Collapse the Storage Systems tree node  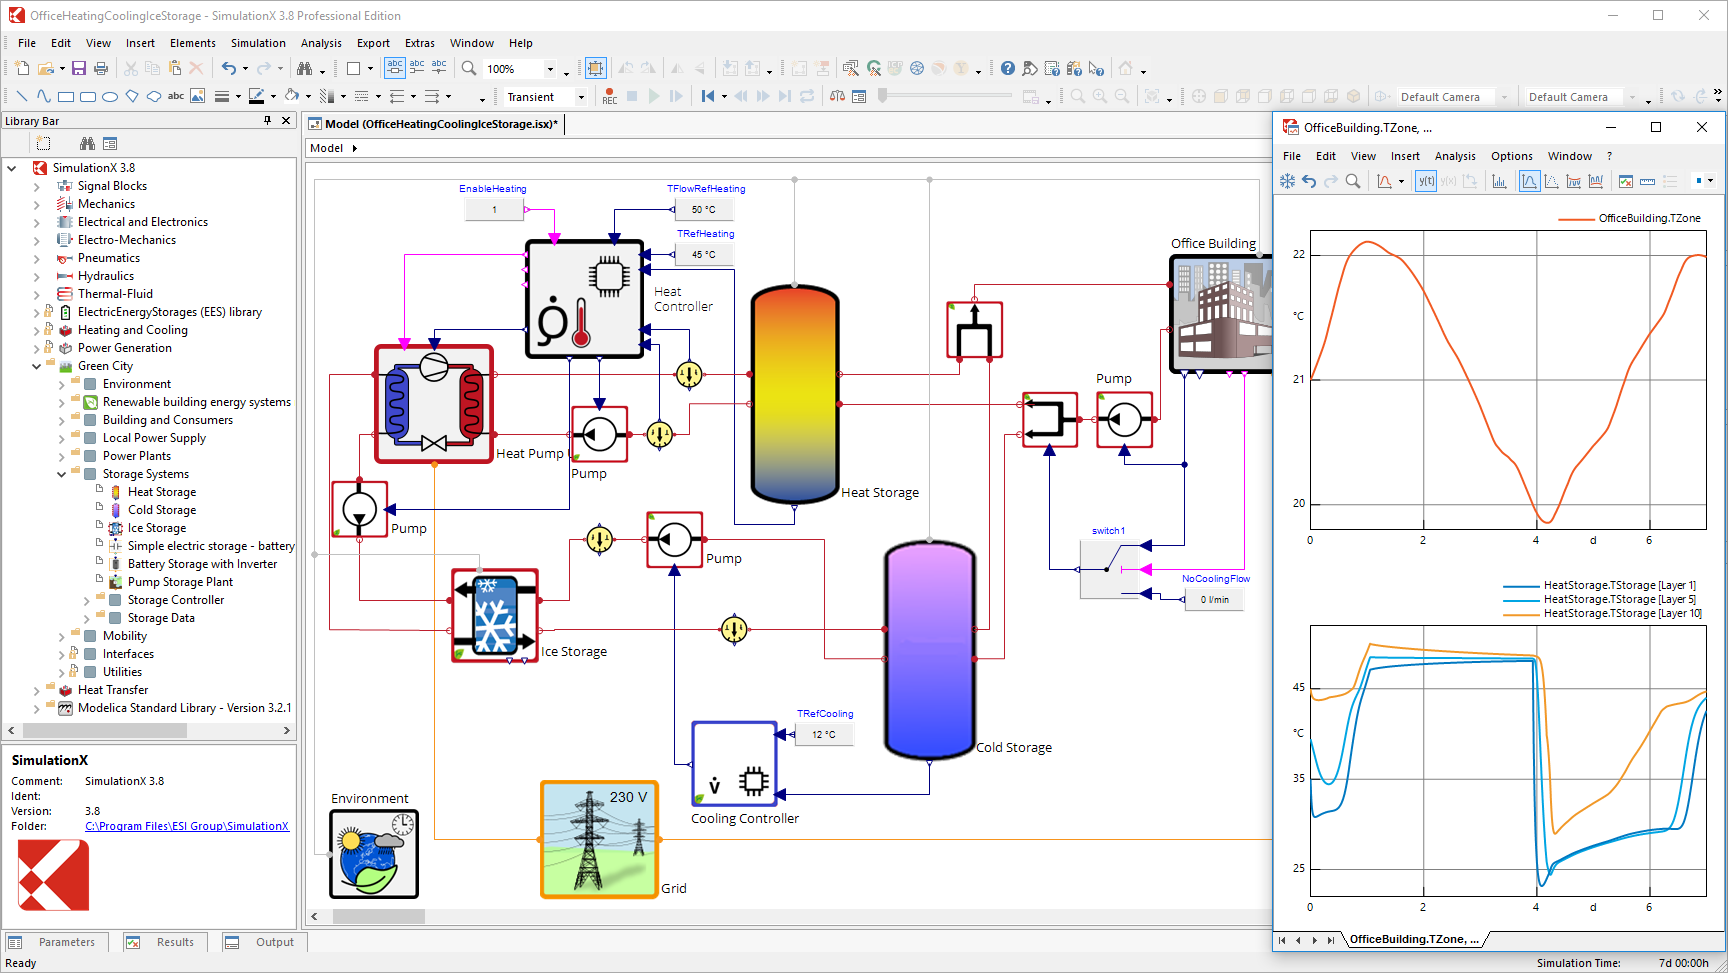coord(61,474)
